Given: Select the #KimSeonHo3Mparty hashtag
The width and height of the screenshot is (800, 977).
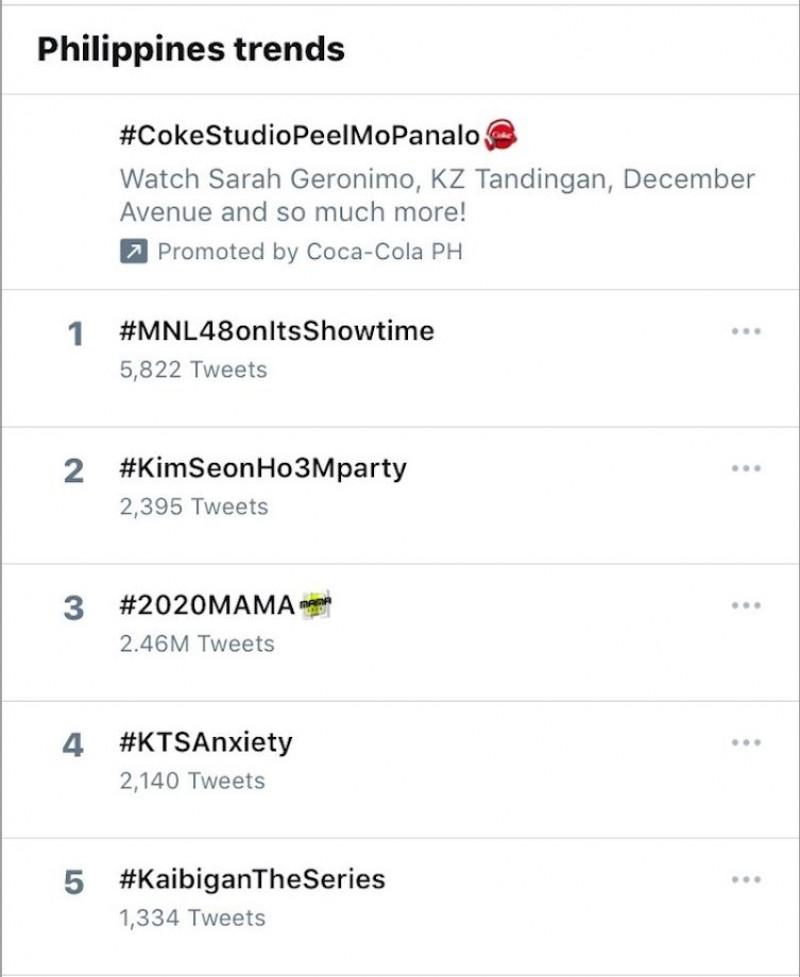Looking at the screenshot, I should pyautogui.click(x=262, y=468).
